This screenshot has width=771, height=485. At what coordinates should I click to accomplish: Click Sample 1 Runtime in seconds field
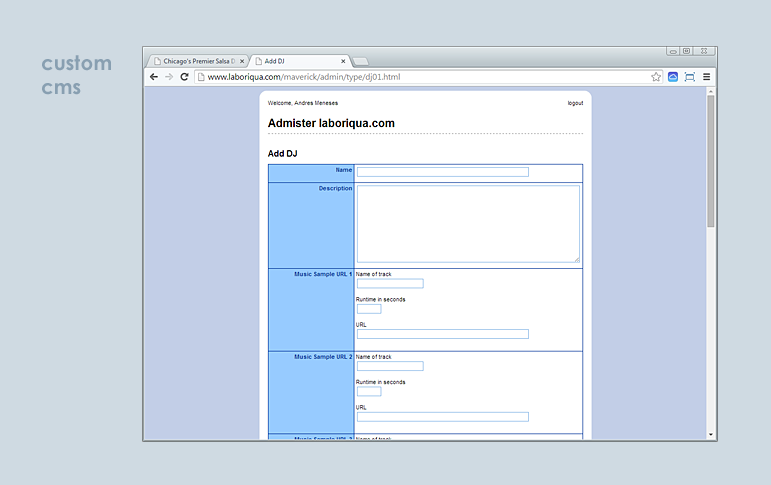tap(368, 309)
